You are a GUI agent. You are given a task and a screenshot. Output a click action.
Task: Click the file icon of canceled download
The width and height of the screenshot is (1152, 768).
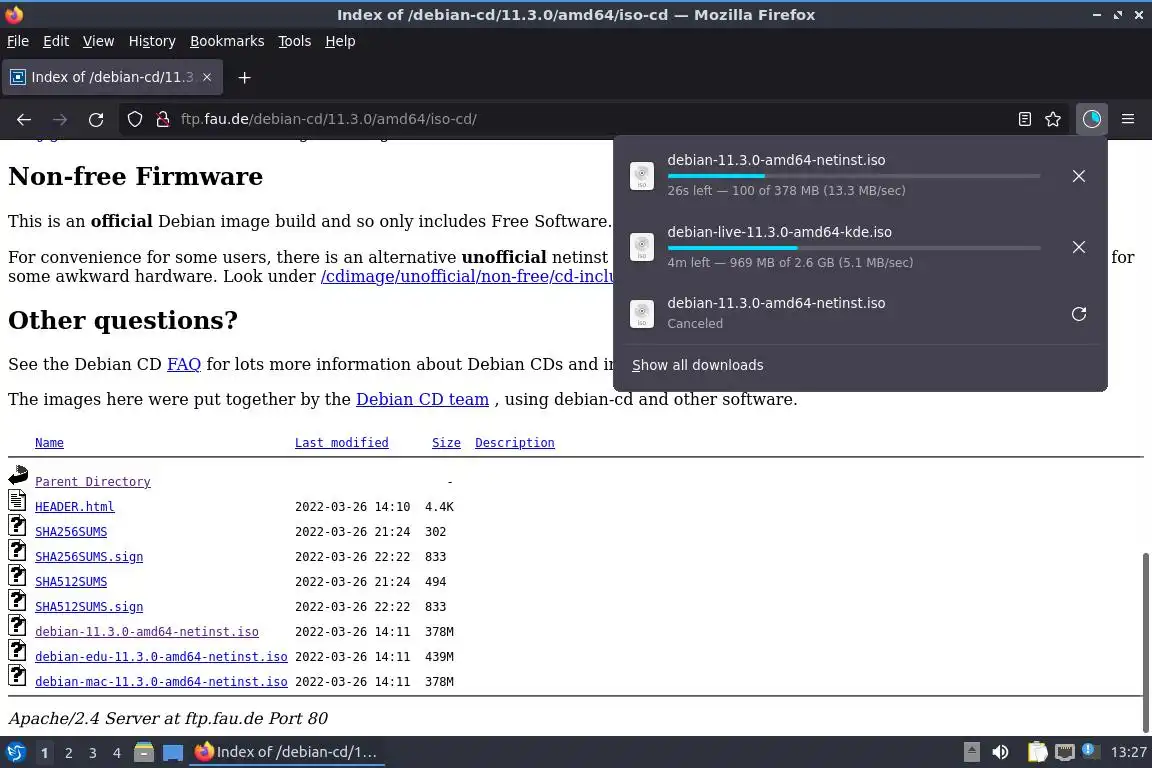[x=641, y=314]
